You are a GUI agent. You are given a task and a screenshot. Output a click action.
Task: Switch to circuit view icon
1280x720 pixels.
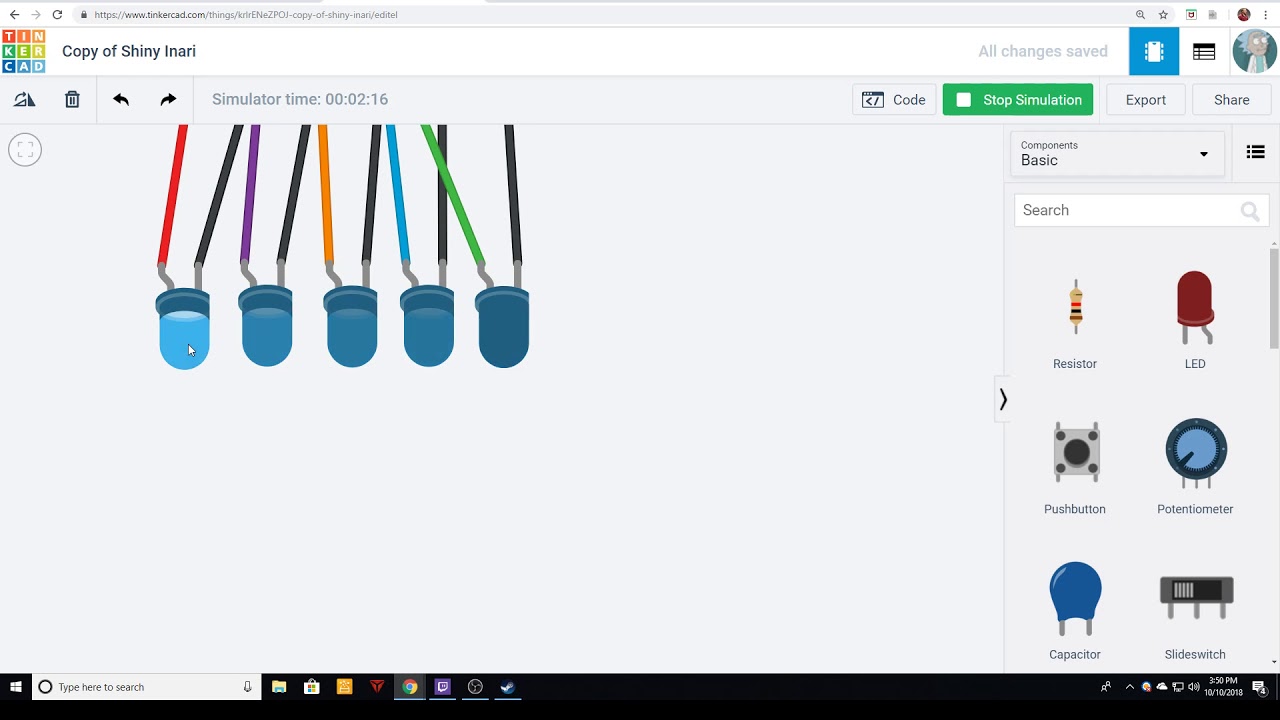1154,51
